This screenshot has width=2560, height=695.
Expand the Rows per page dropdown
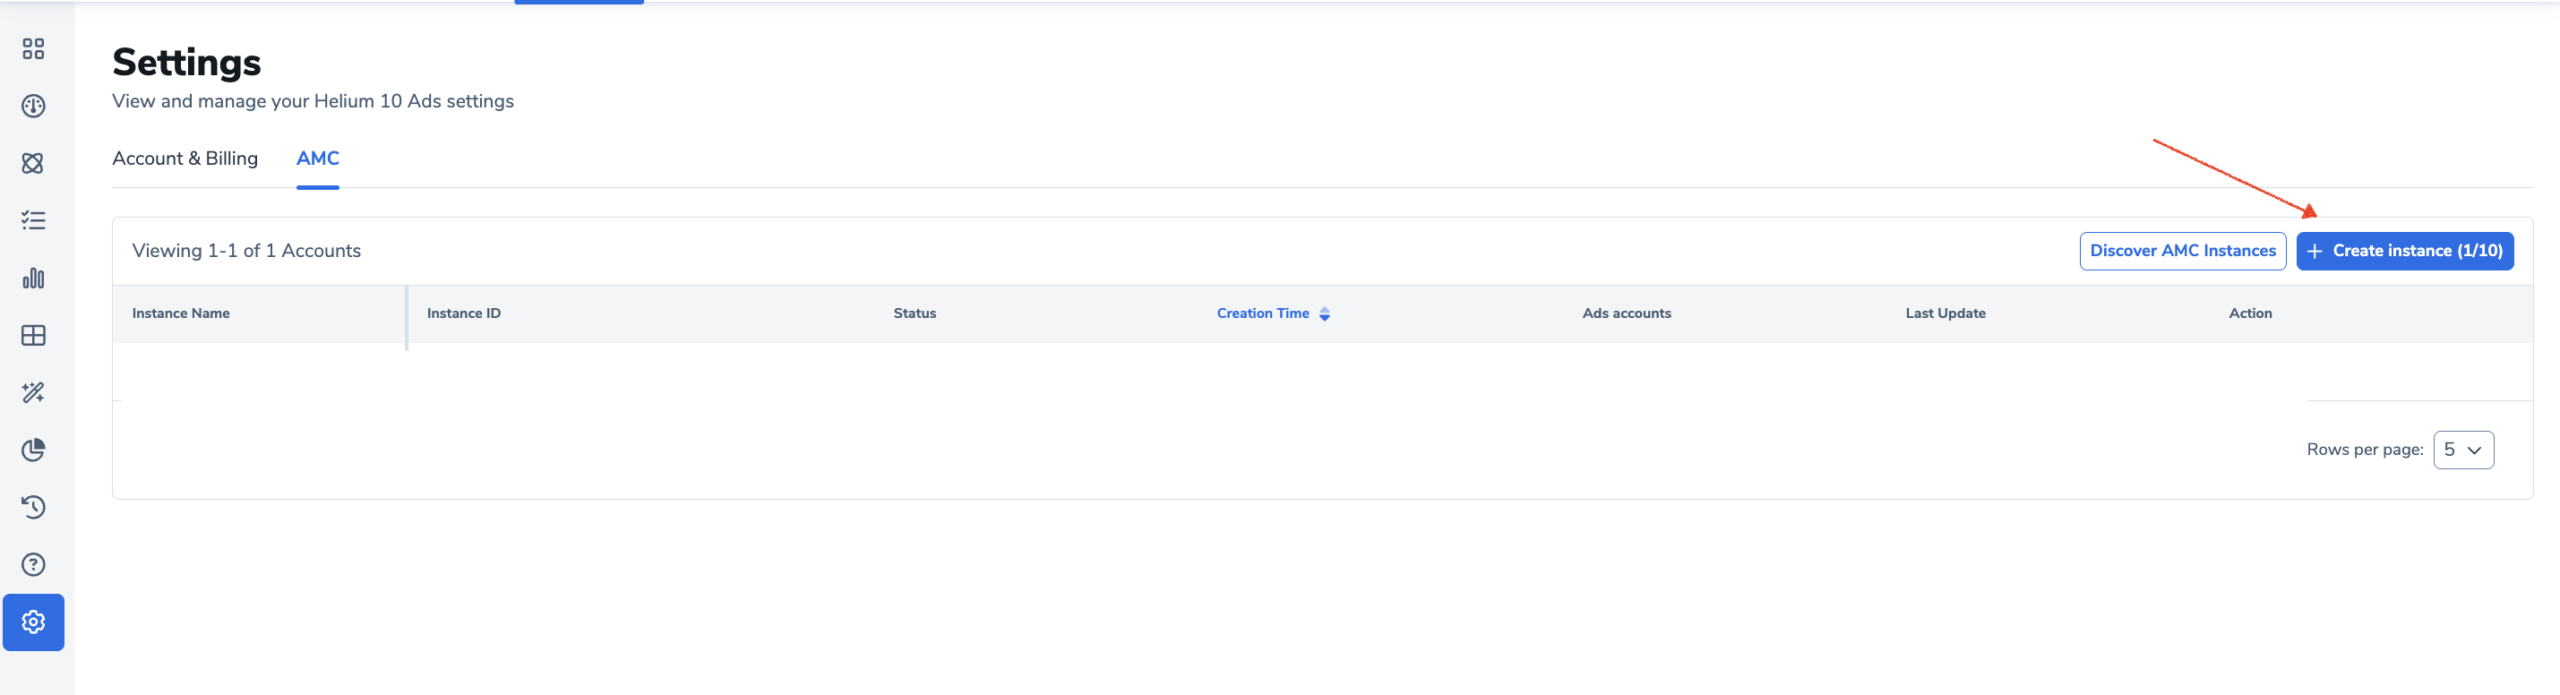[2463, 450]
